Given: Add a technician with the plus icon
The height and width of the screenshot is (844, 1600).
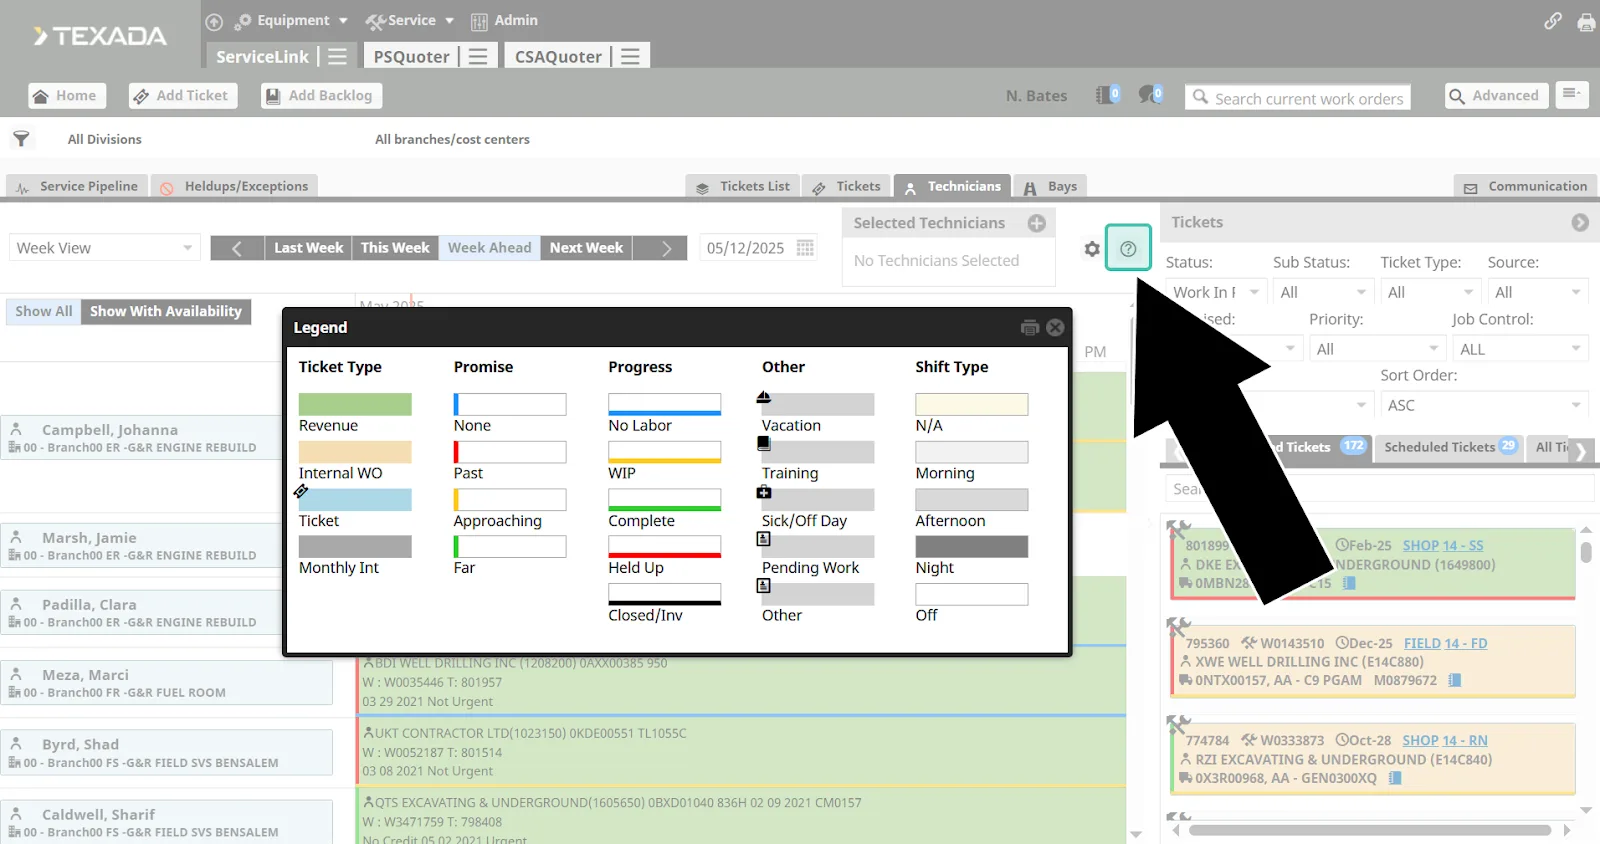Looking at the screenshot, I should [1037, 223].
